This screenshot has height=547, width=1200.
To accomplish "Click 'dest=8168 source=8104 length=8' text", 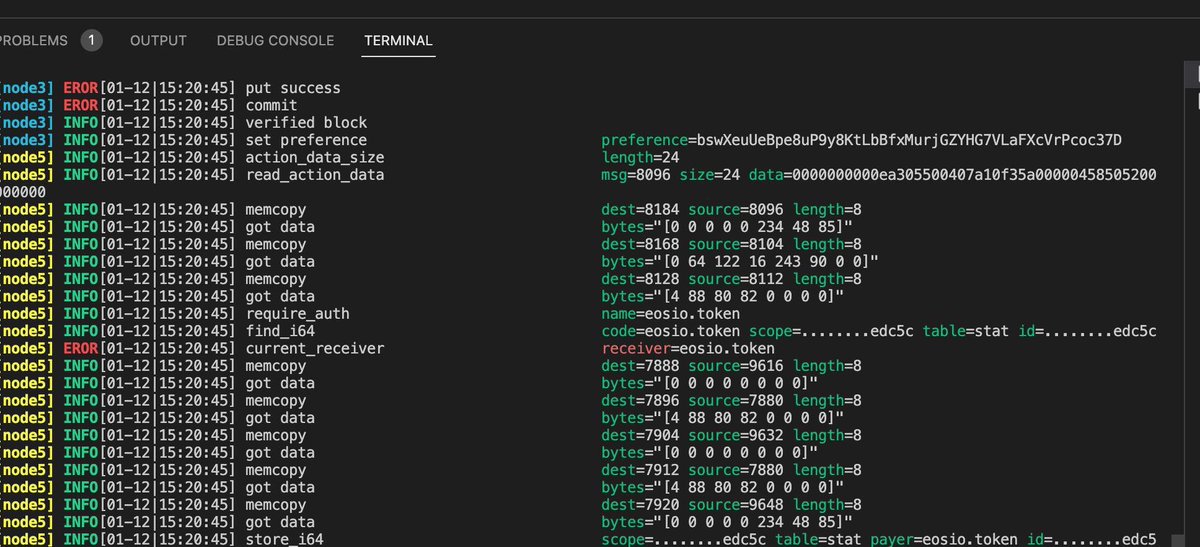I will coord(732,244).
